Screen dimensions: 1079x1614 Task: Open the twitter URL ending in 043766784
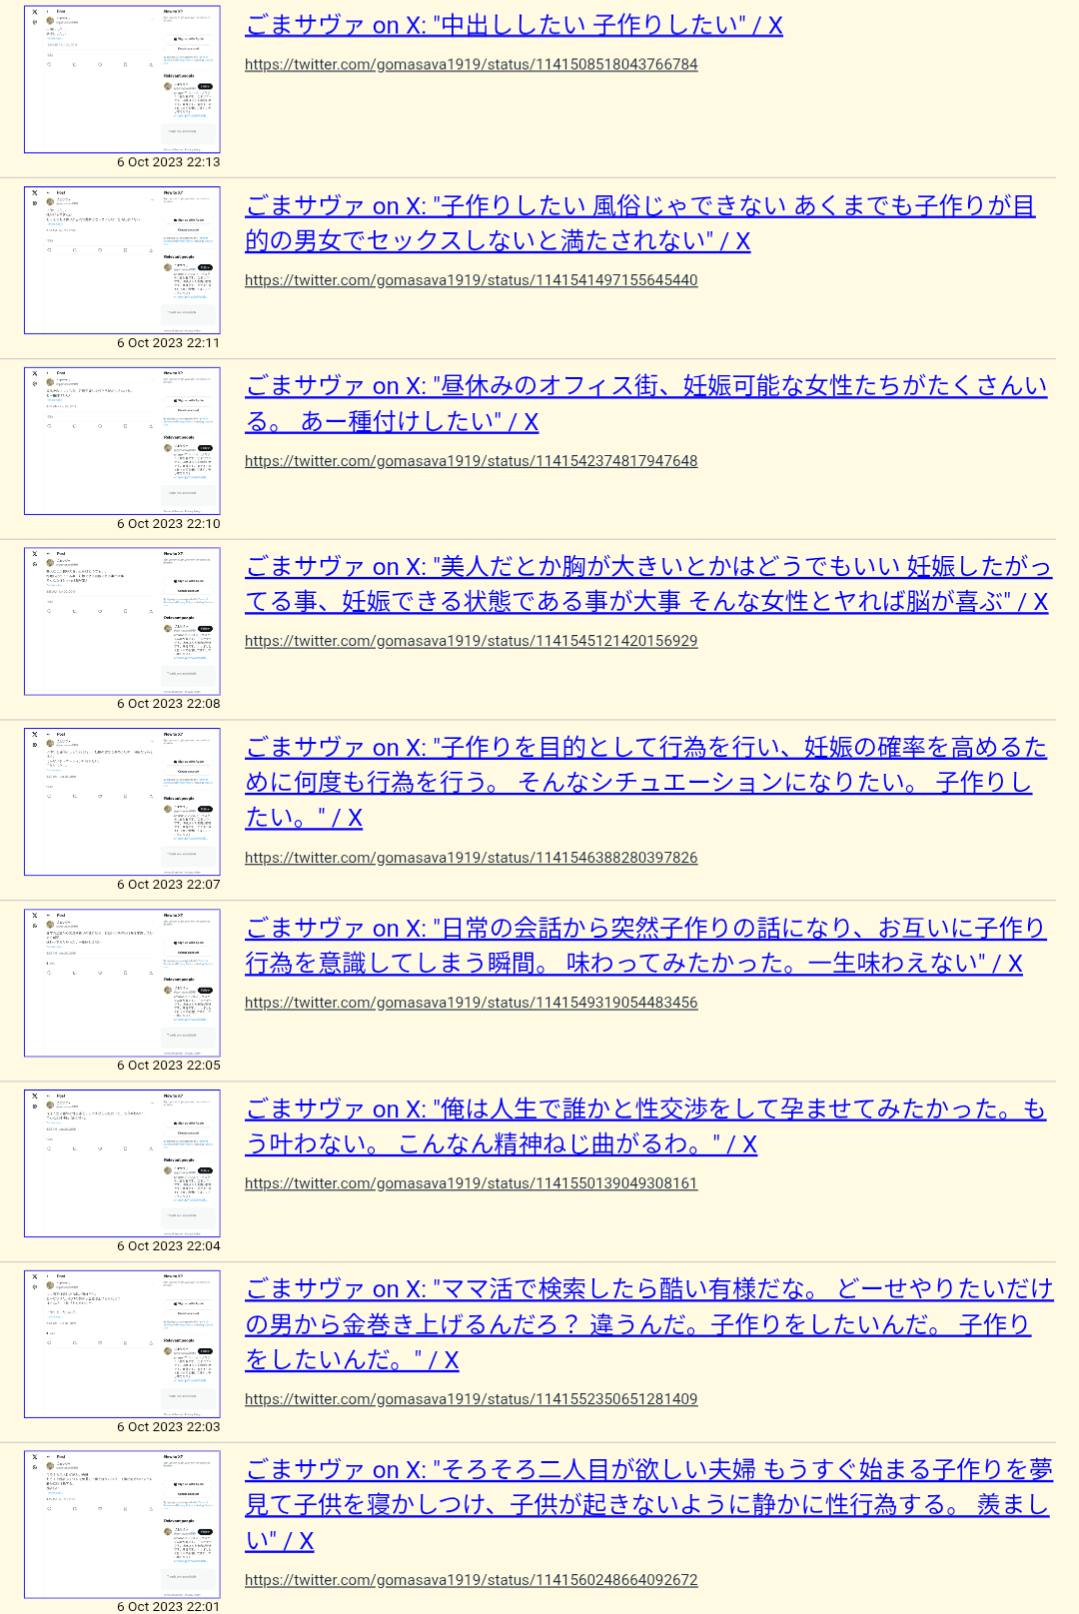pos(471,65)
